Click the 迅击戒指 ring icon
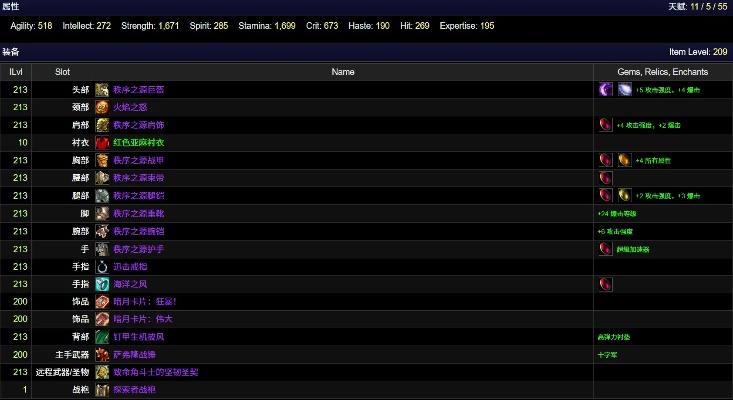The image size is (733, 400). [102, 267]
